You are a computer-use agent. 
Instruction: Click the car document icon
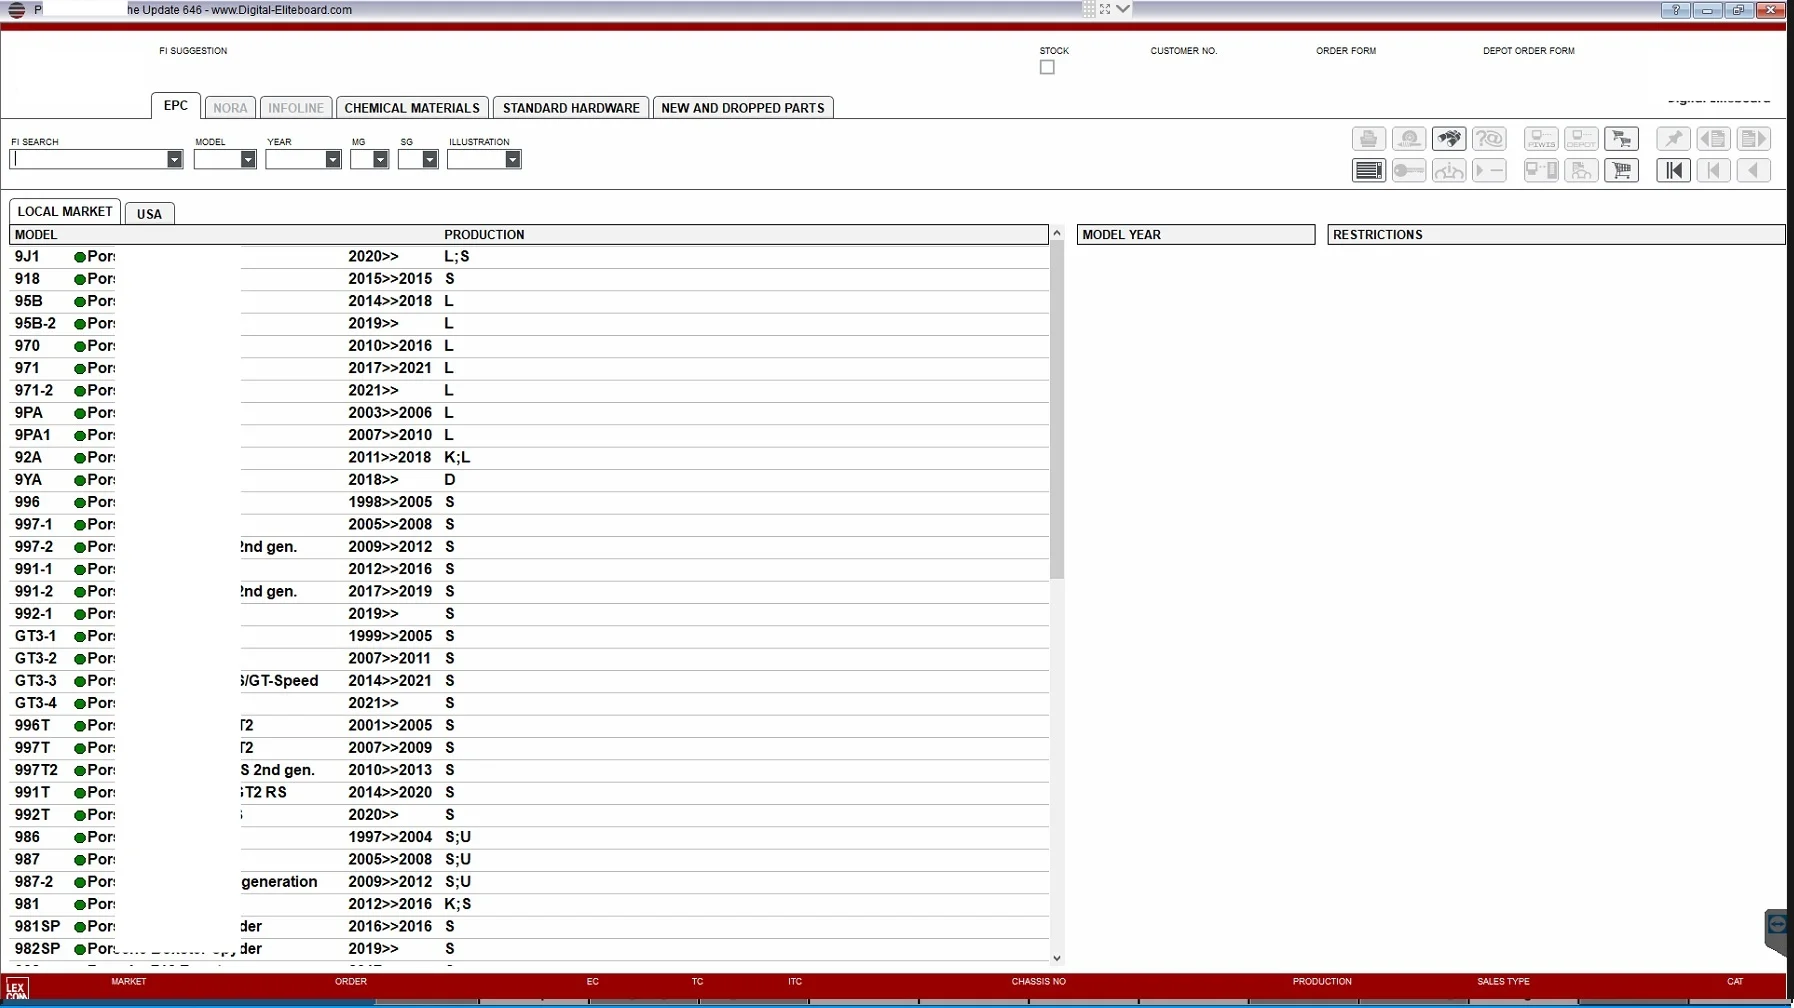click(x=1581, y=171)
